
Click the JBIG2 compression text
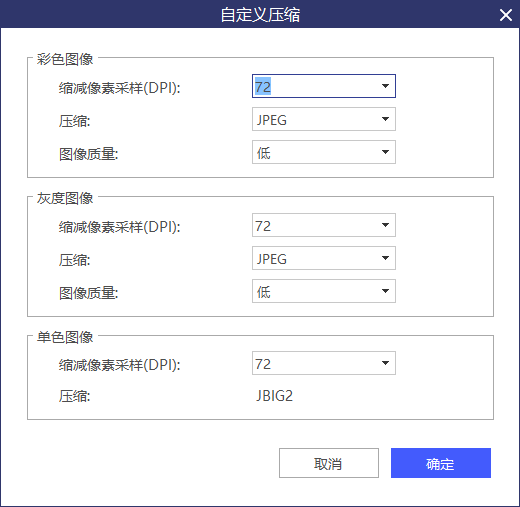pos(274,396)
